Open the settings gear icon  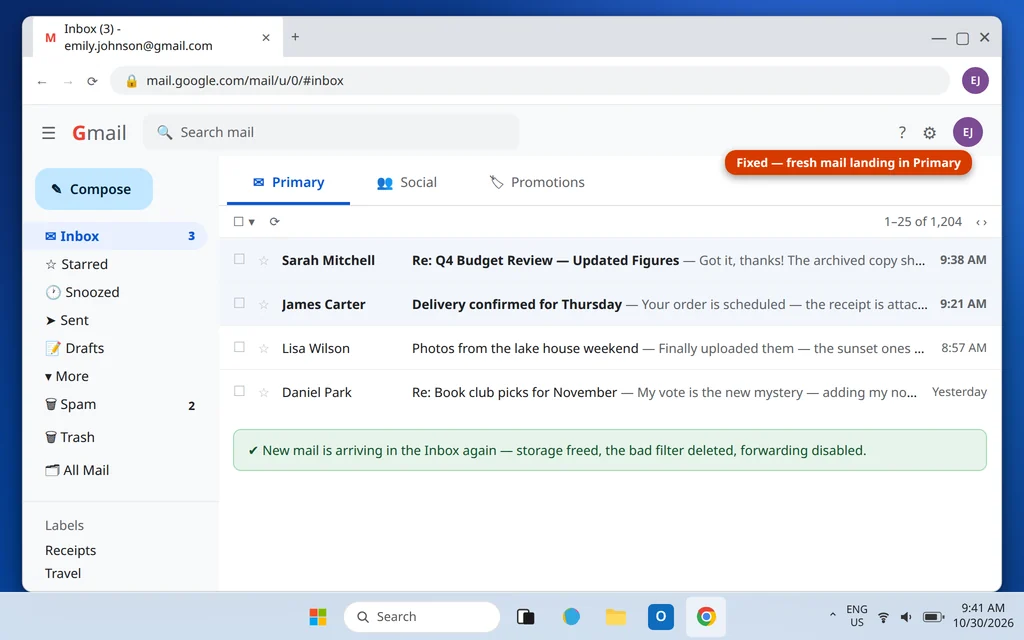(x=929, y=133)
